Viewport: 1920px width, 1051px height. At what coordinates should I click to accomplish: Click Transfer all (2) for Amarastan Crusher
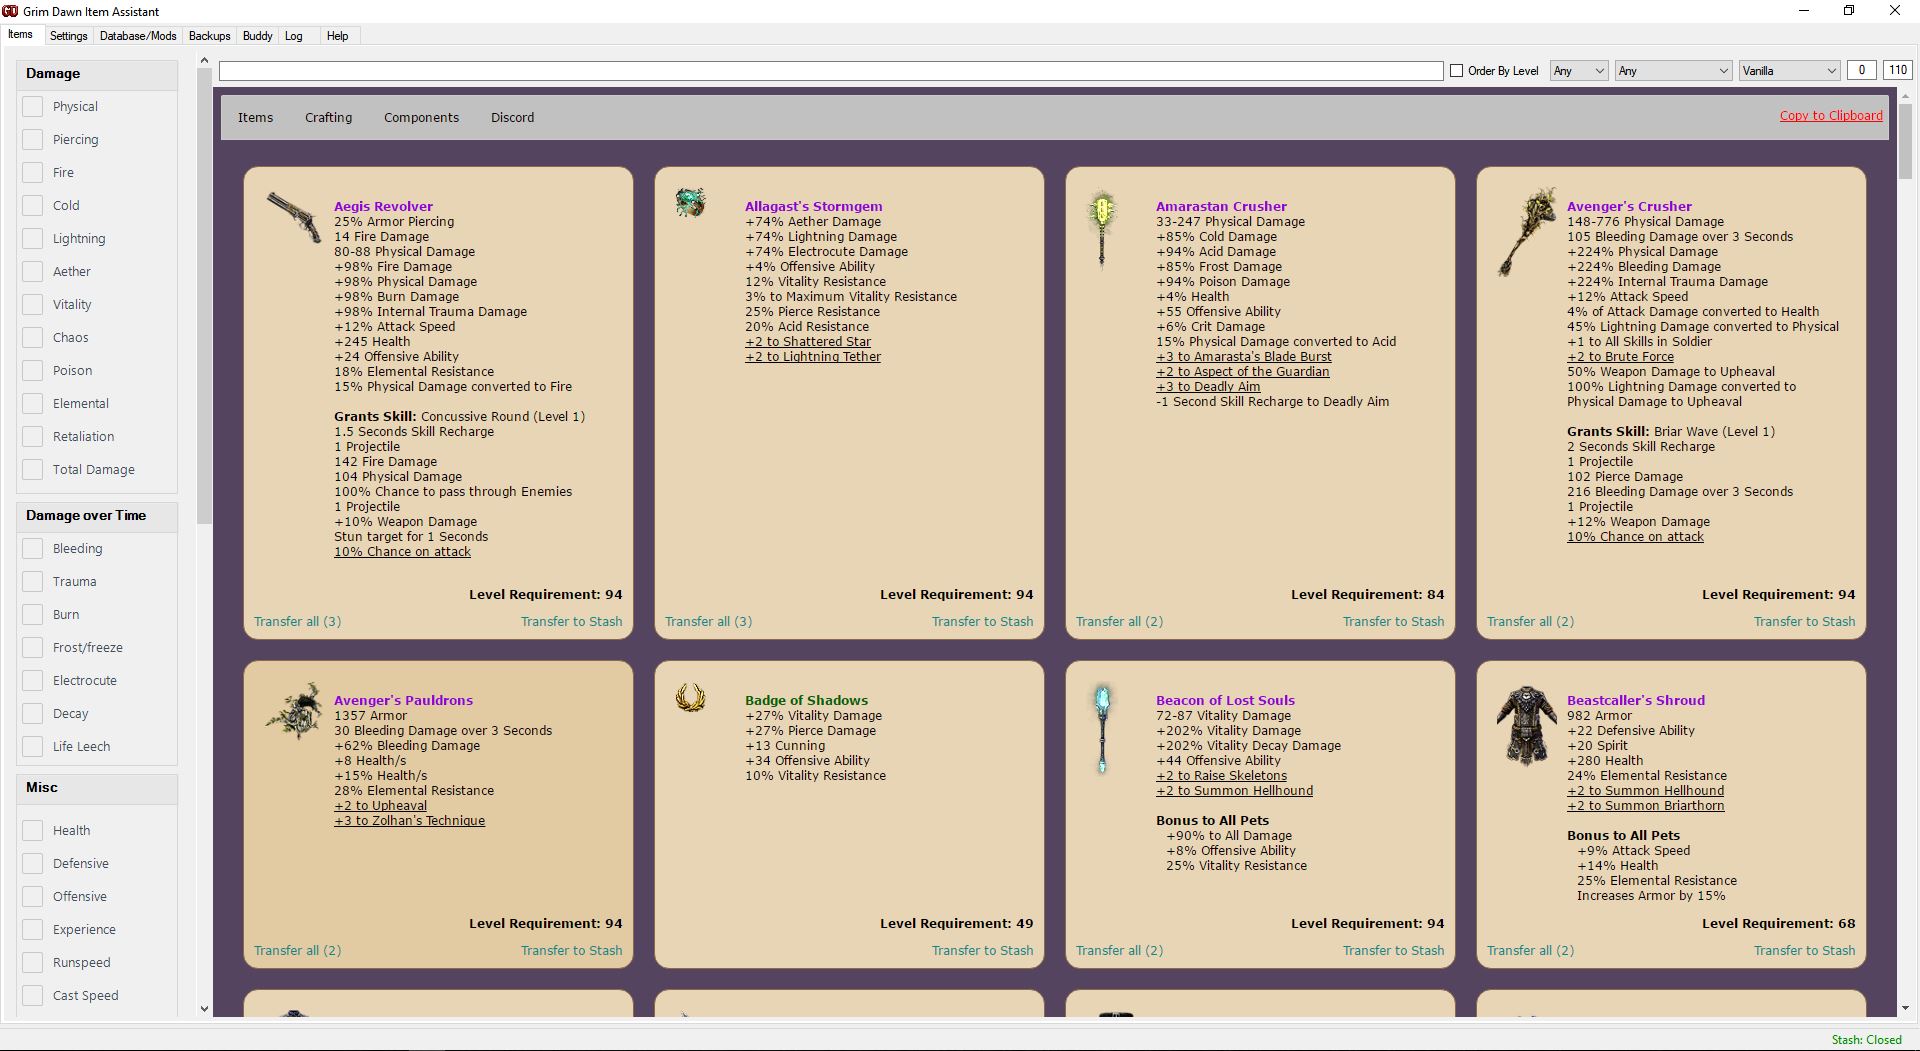pyautogui.click(x=1119, y=621)
